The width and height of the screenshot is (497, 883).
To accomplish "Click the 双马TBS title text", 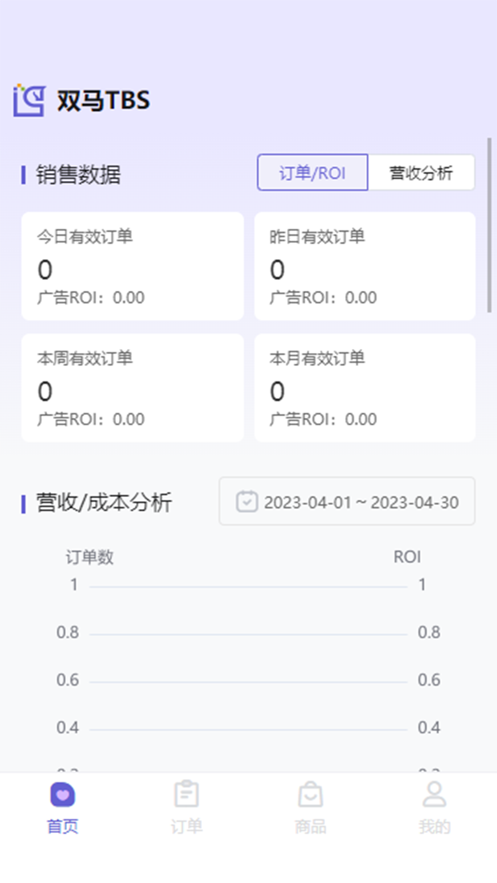I will pos(104,101).
